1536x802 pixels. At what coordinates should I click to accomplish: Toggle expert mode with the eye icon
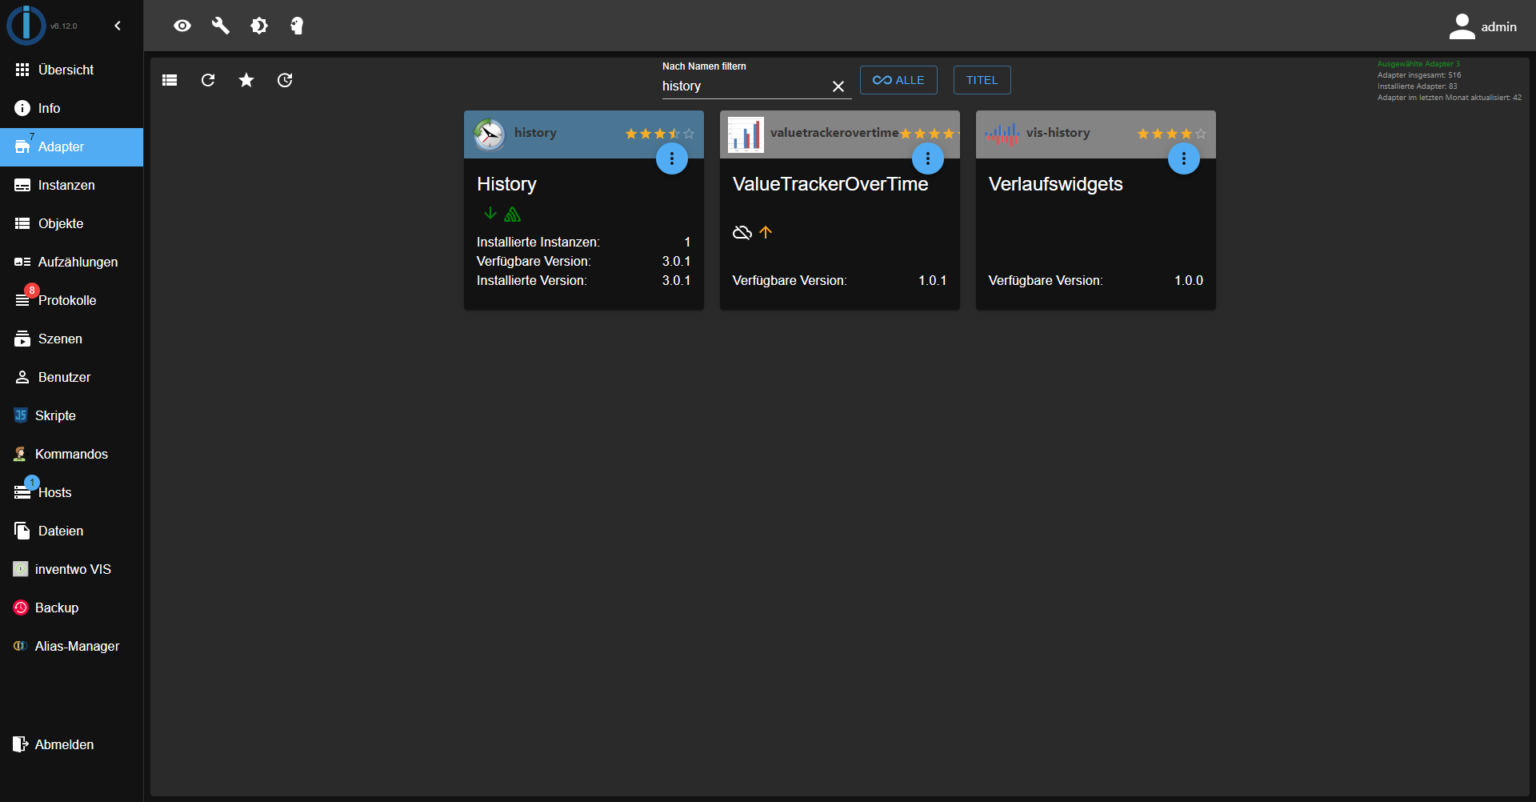(x=182, y=25)
